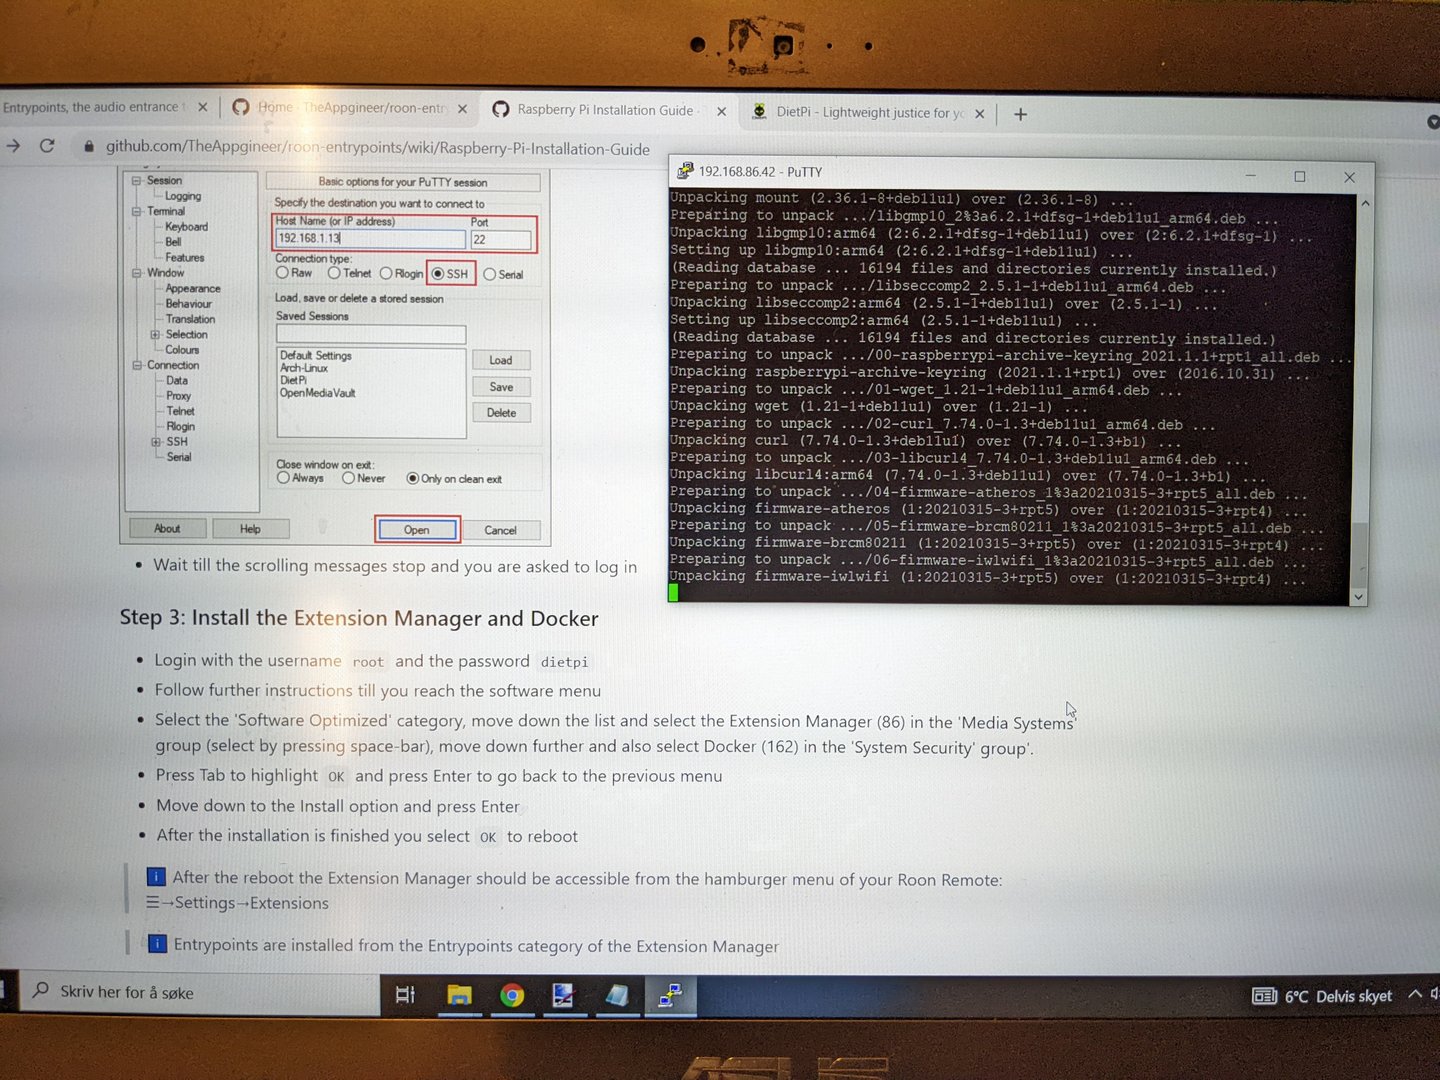The image size is (1440, 1080).
Task: Close the Raspberry Pi Installation Guide tab
Action: 721,111
